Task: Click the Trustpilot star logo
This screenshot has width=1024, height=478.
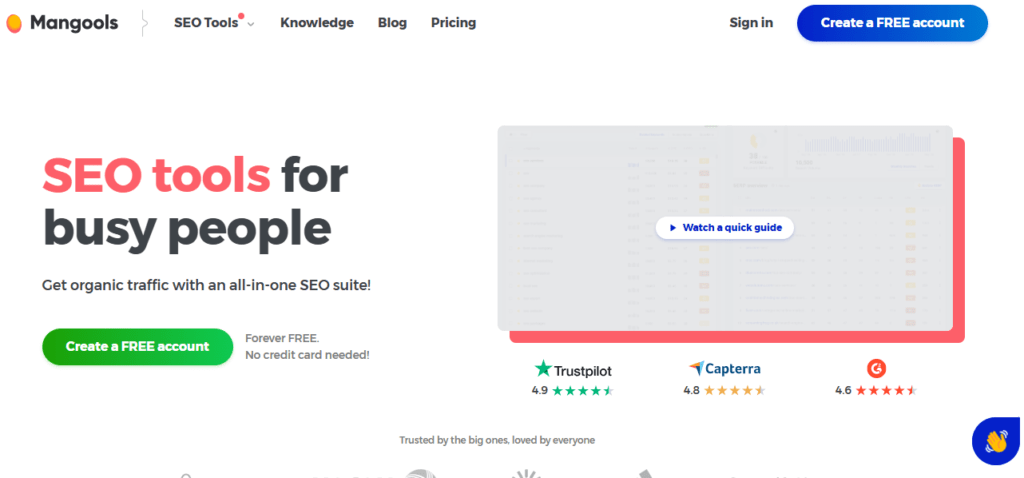Action: [543, 368]
